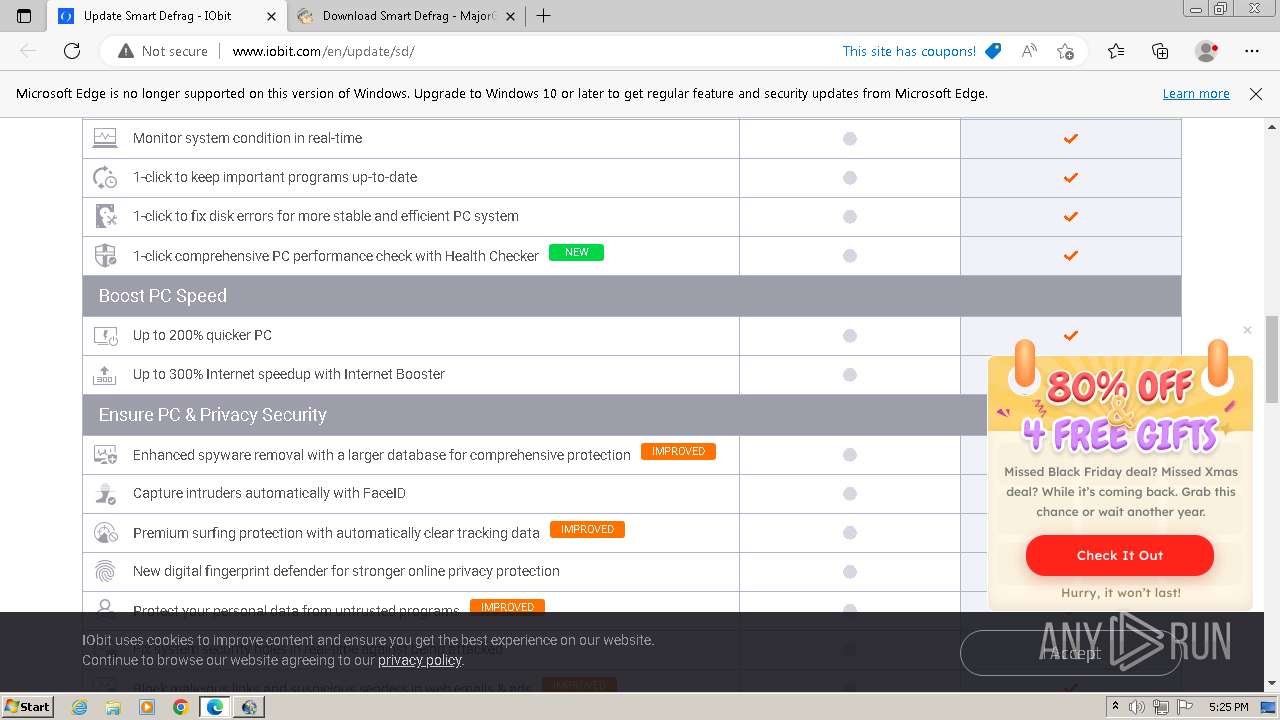Click the FaceID intruder capture icon
Screen dimensions: 1280x720
coord(105,493)
